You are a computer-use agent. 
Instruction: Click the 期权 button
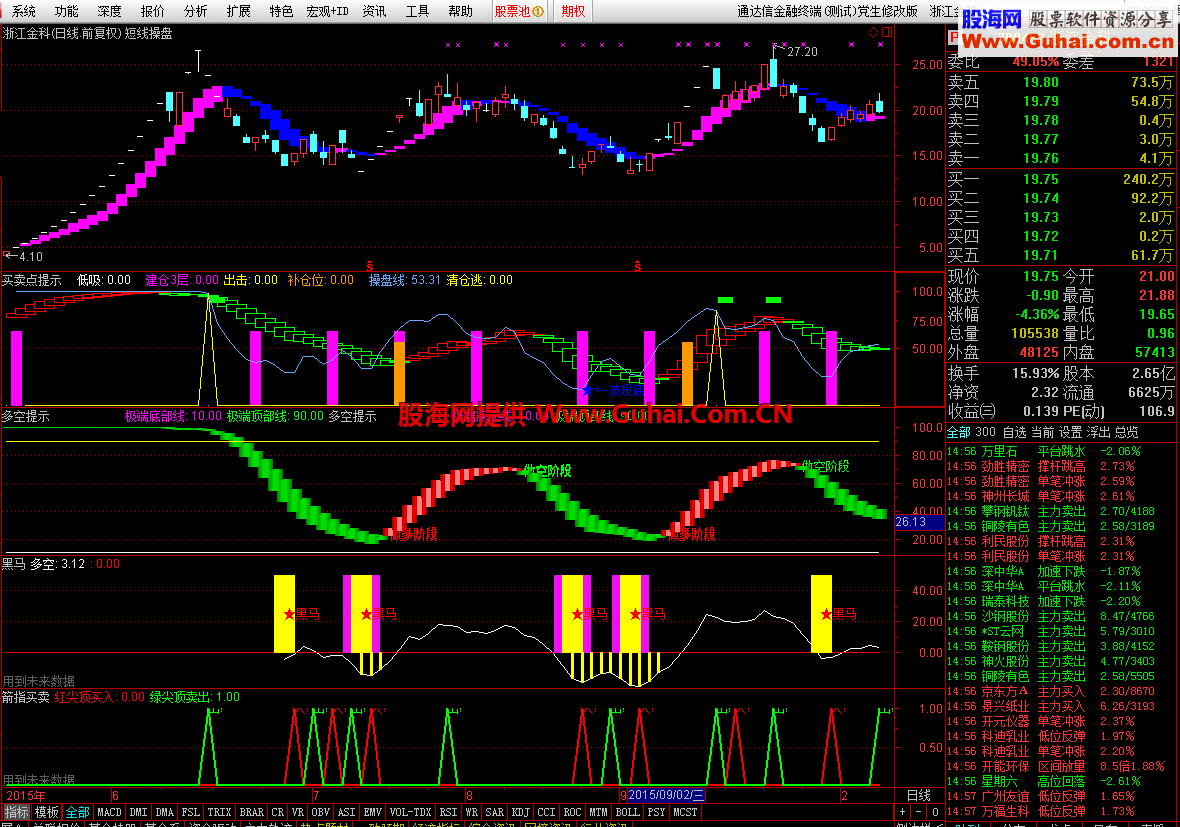click(573, 11)
